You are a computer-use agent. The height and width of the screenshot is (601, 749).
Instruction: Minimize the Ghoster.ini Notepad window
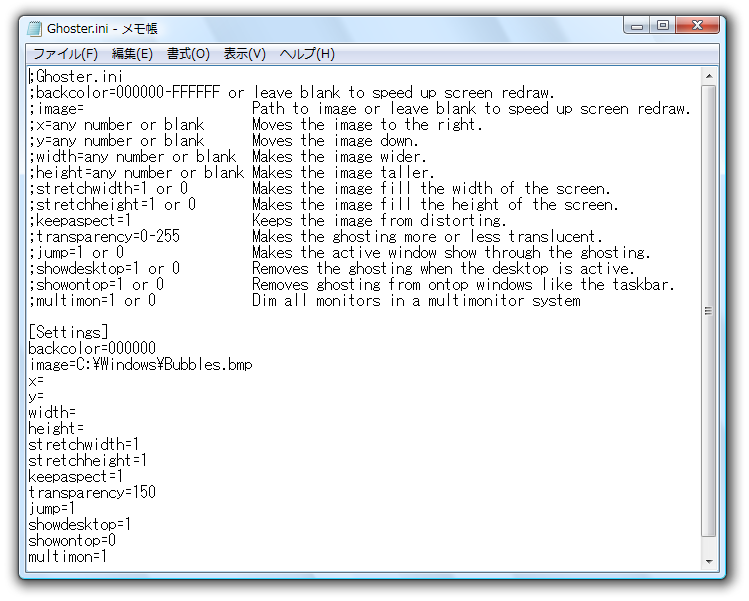point(637,25)
